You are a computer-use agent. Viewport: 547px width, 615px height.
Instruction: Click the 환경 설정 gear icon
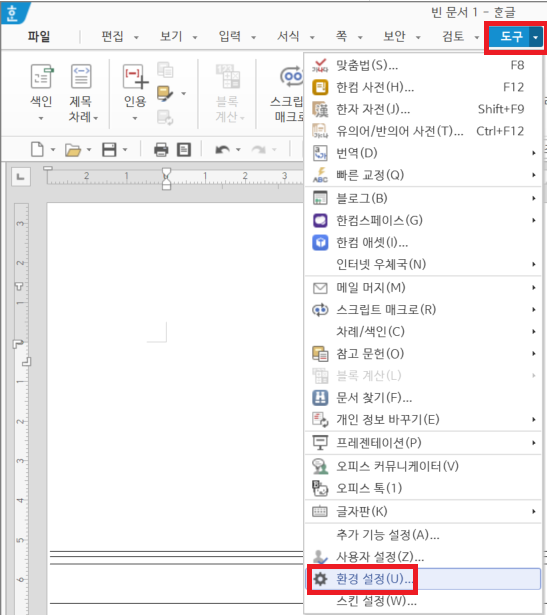(x=320, y=579)
